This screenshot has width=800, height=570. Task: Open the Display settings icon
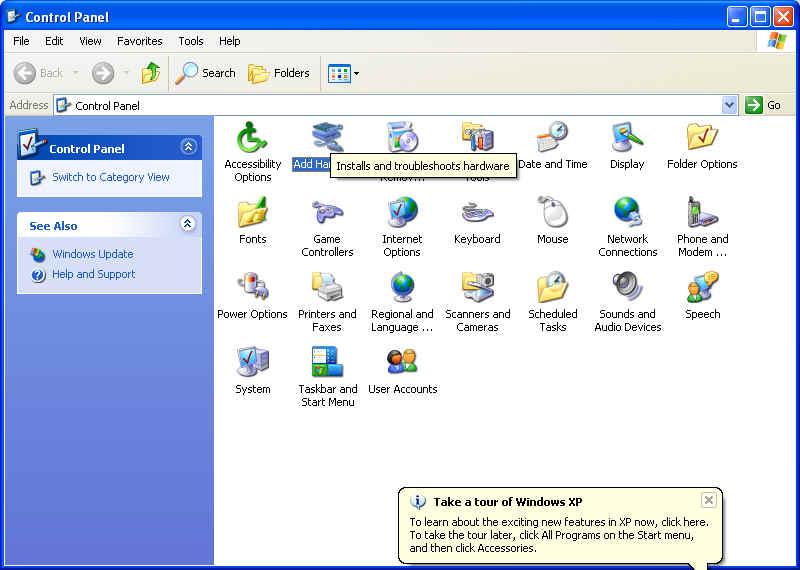coord(627,138)
